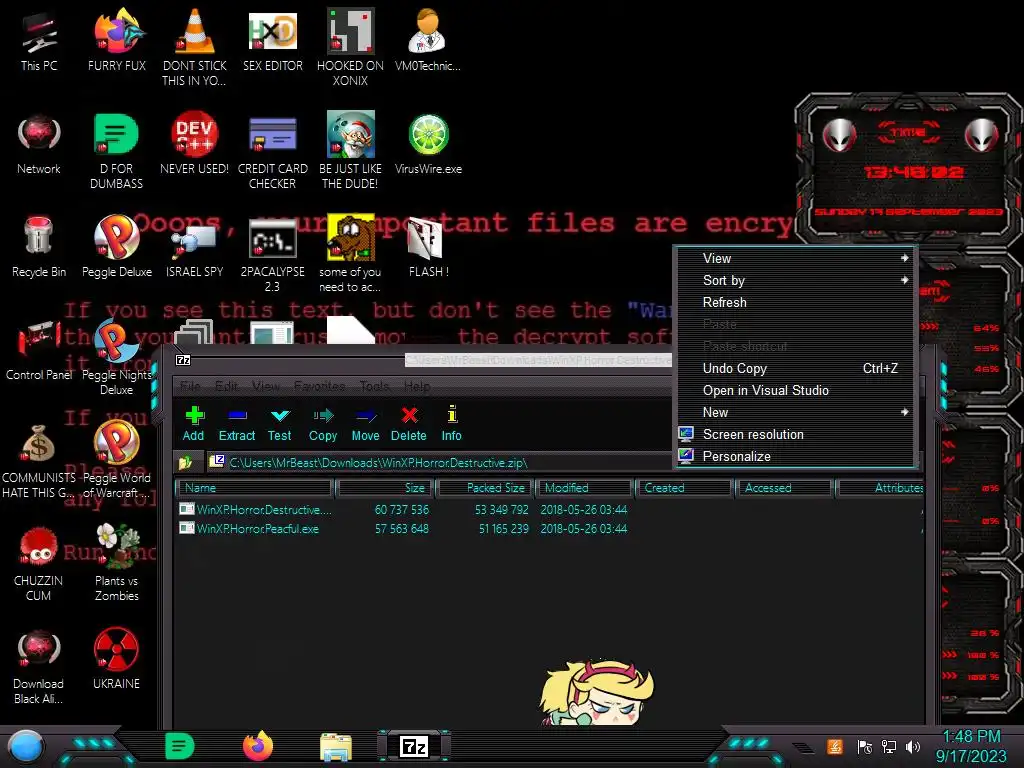Open 2PACALYPSE 2.3 shortcut
1024x768 pixels.
pos(273,255)
